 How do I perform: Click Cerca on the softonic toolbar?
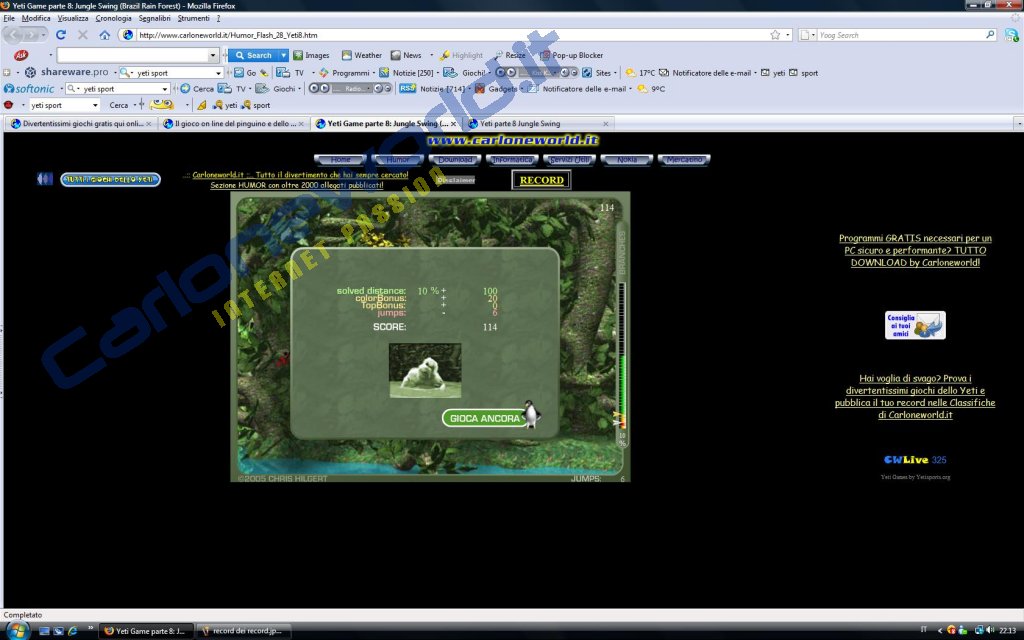click(x=197, y=89)
